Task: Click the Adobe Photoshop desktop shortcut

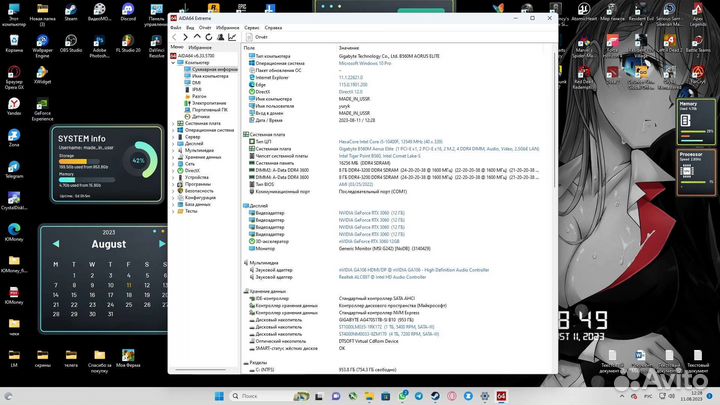Action: point(100,46)
